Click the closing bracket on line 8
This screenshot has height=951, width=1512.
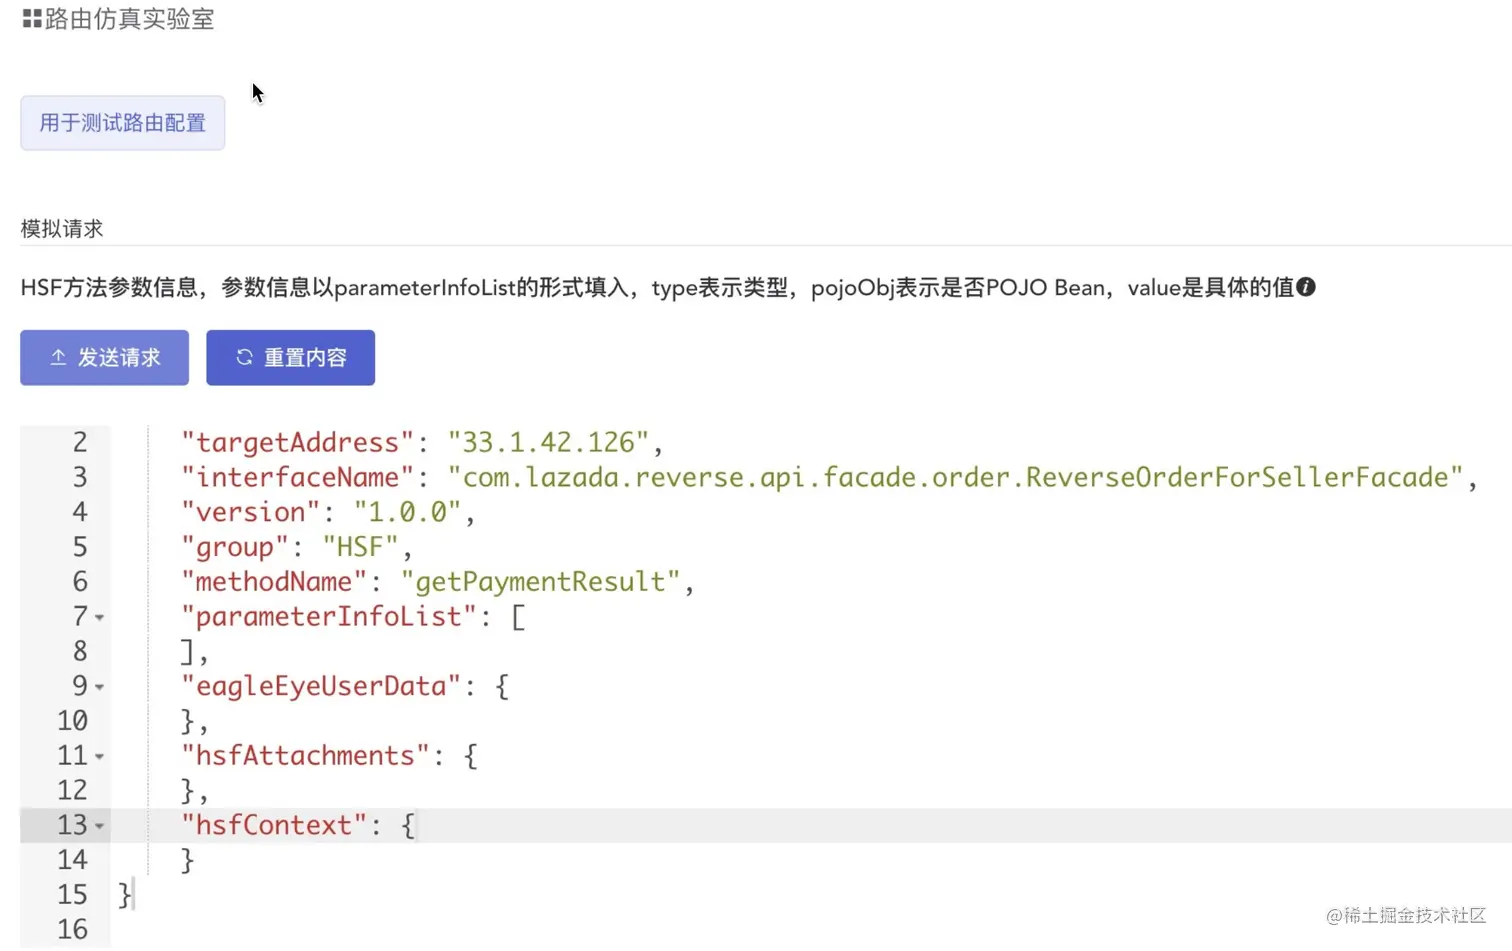click(x=187, y=651)
